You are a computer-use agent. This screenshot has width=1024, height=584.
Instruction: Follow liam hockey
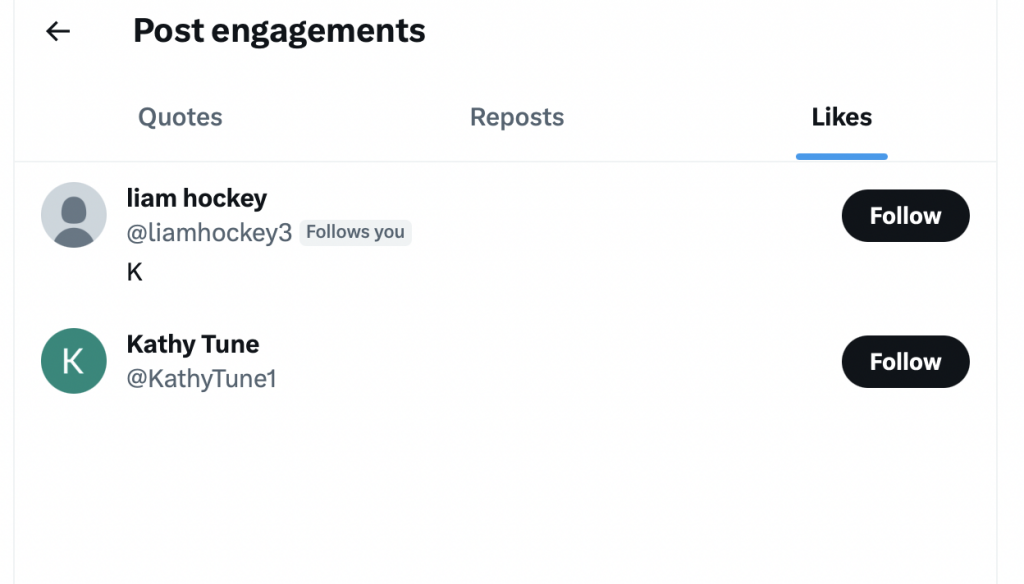[905, 216]
